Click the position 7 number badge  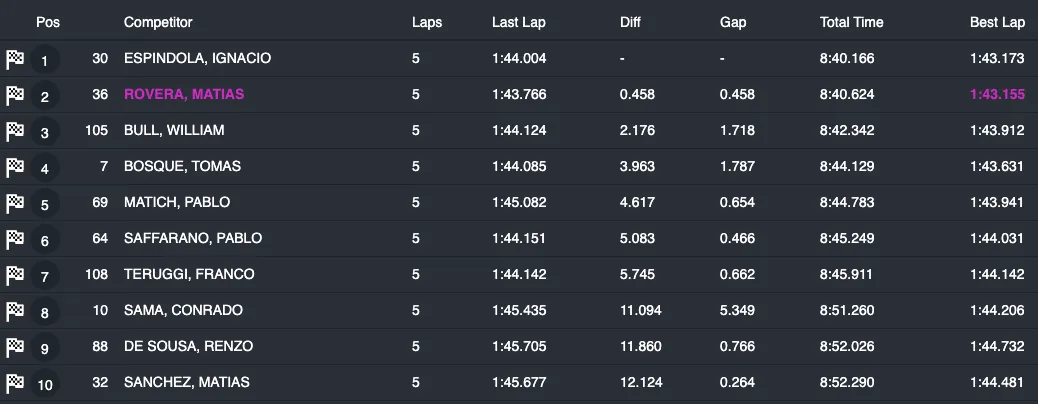coord(44,276)
